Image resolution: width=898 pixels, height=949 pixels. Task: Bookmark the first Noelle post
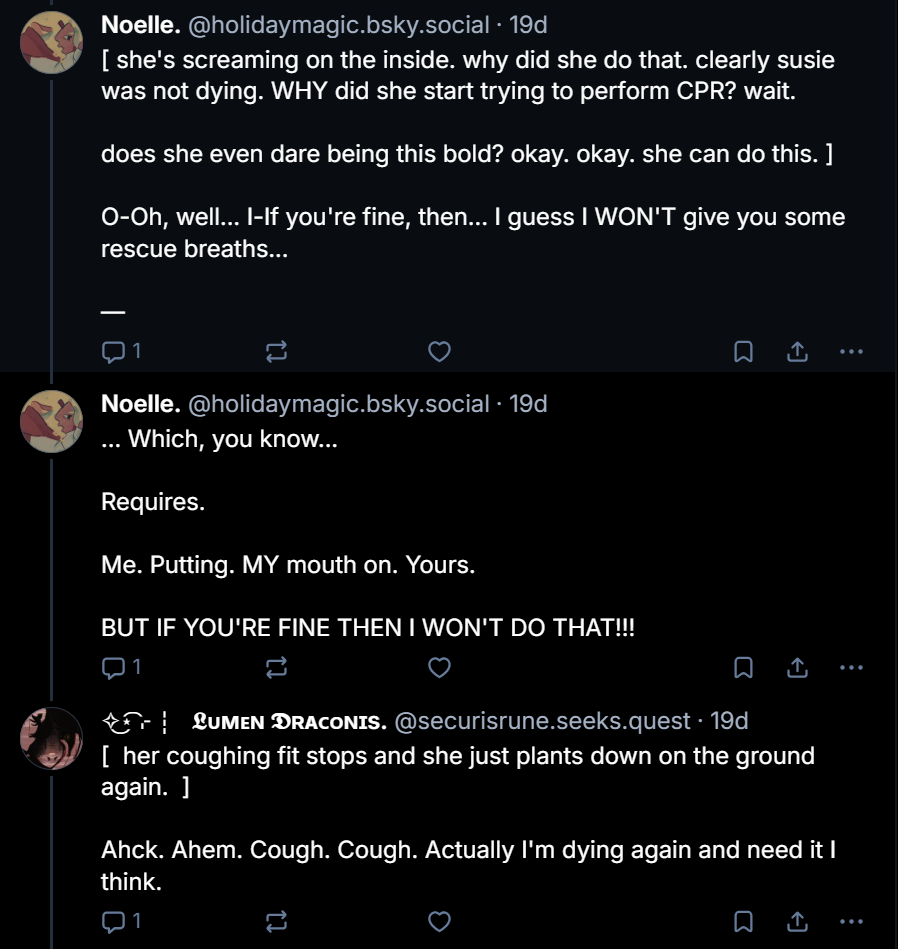743,351
